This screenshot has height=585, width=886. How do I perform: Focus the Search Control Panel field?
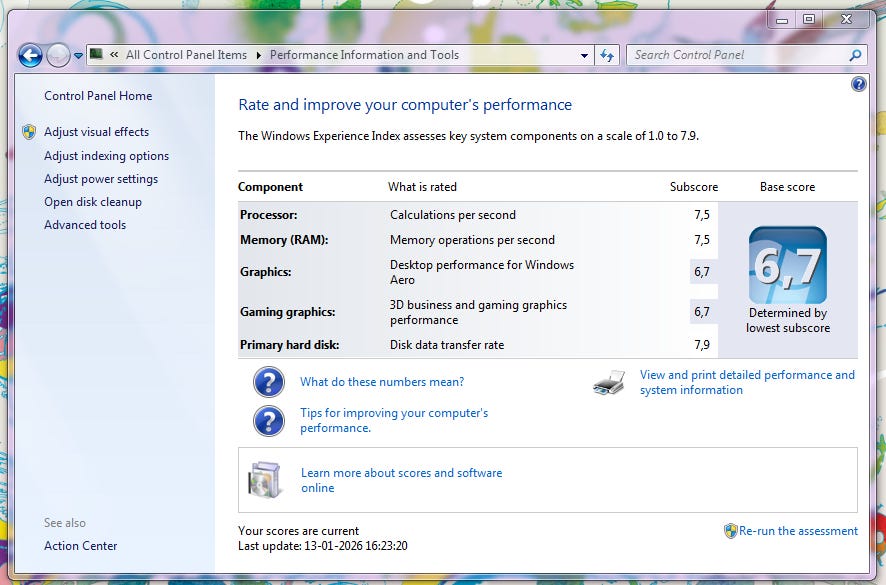pyautogui.click(x=736, y=56)
